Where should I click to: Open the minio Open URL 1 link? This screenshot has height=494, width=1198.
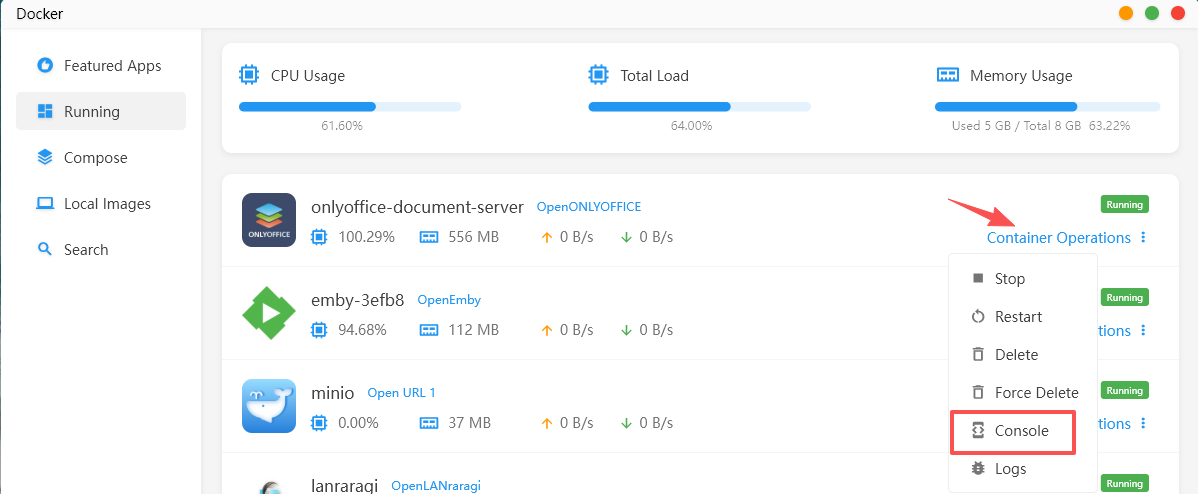click(x=401, y=393)
